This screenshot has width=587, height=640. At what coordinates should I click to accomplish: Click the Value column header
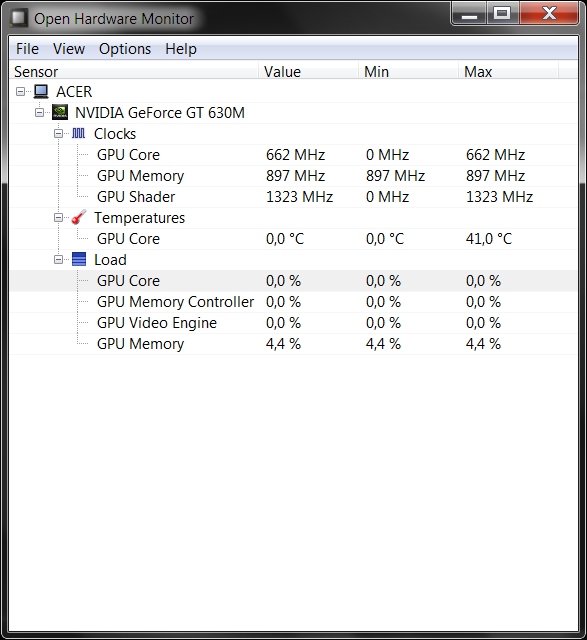click(309, 71)
